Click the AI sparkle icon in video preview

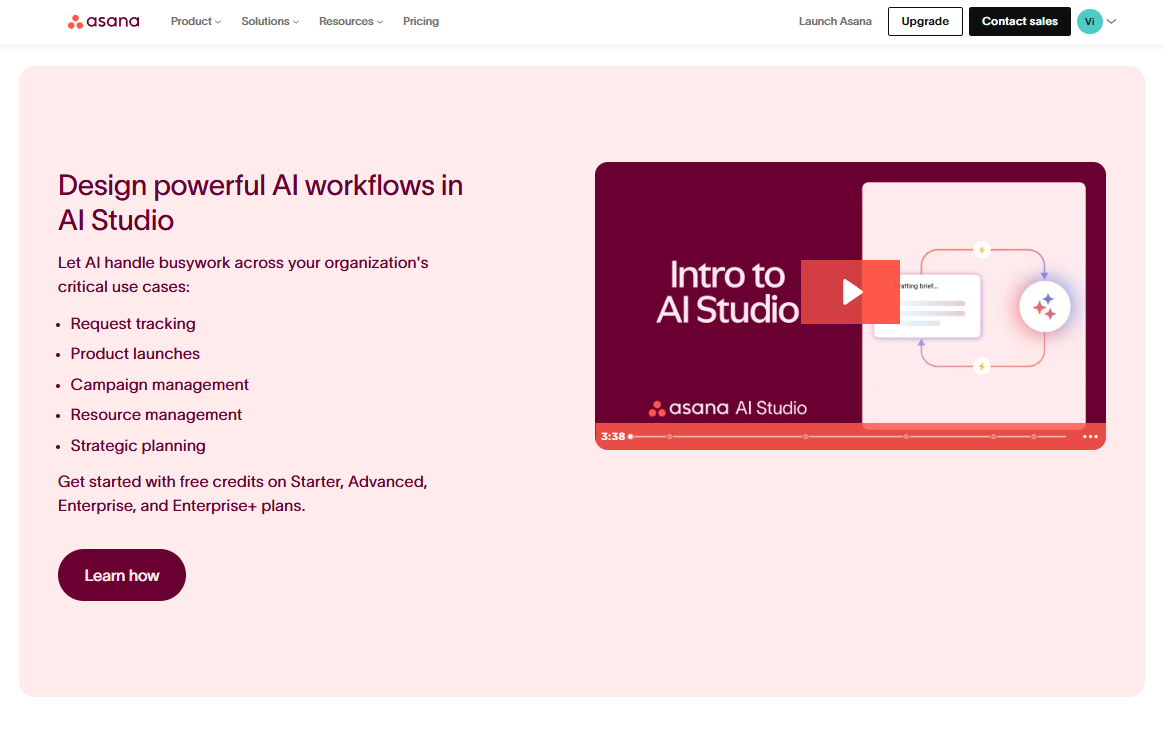click(x=1044, y=307)
